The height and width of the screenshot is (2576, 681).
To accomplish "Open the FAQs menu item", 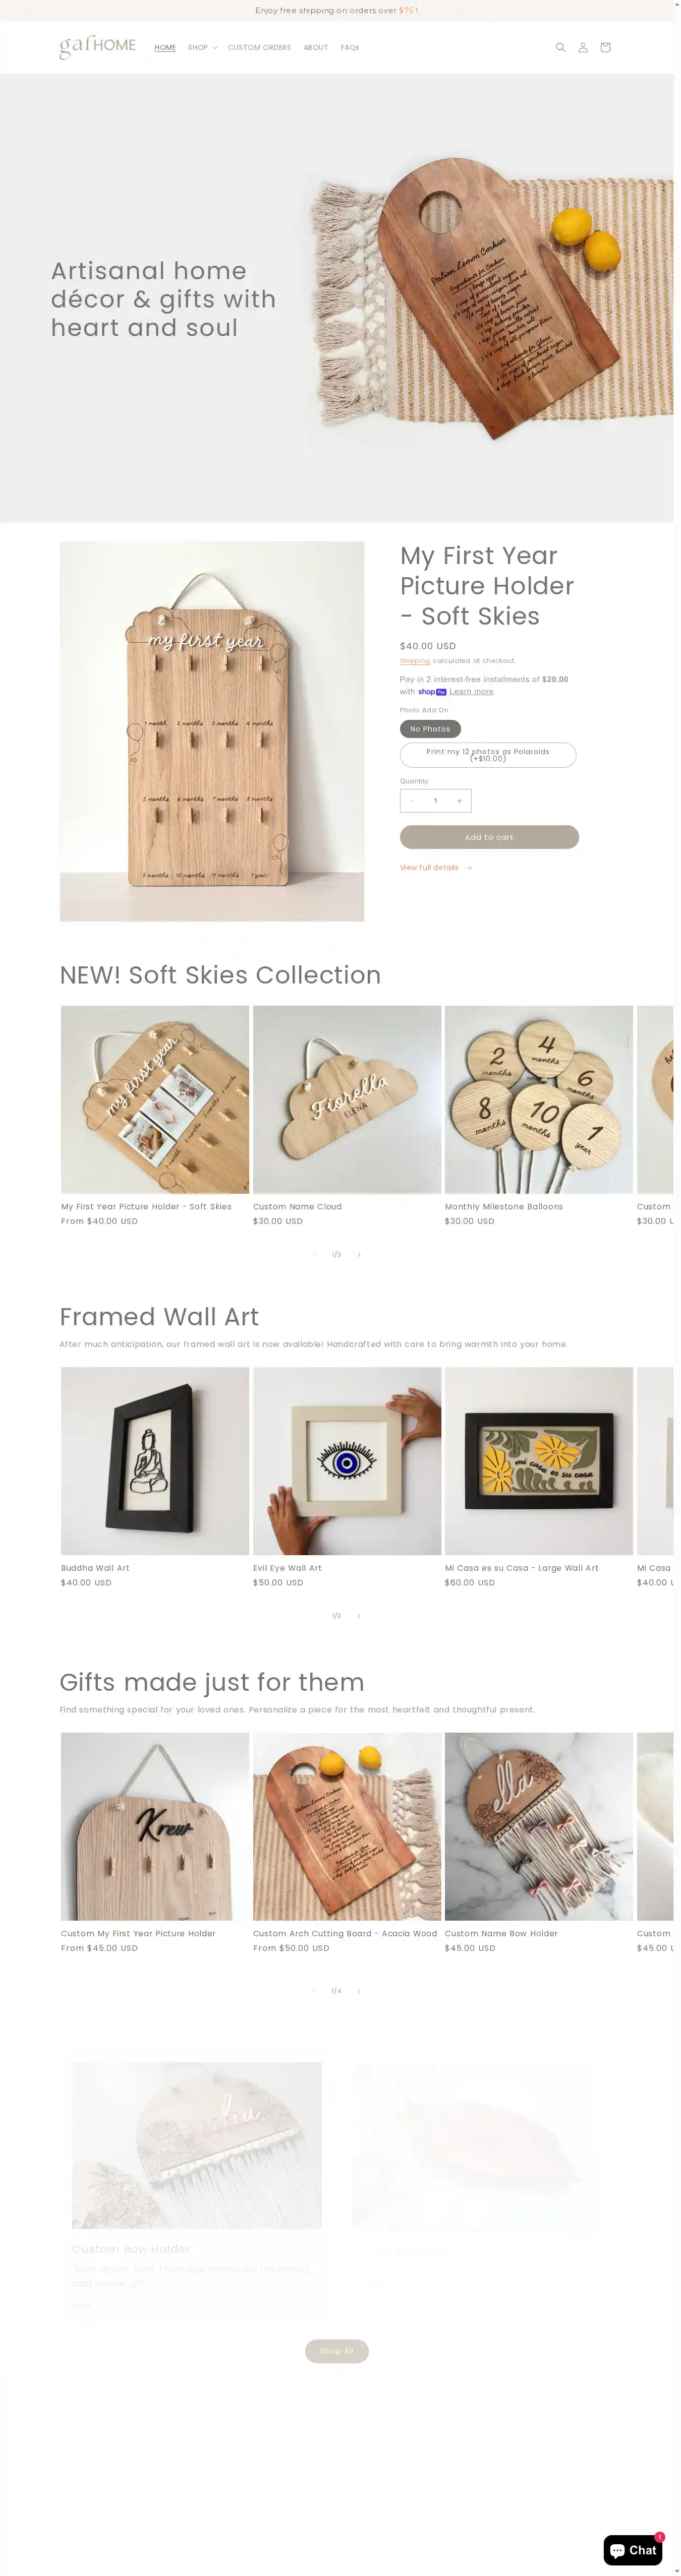I will tap(350, 47).
